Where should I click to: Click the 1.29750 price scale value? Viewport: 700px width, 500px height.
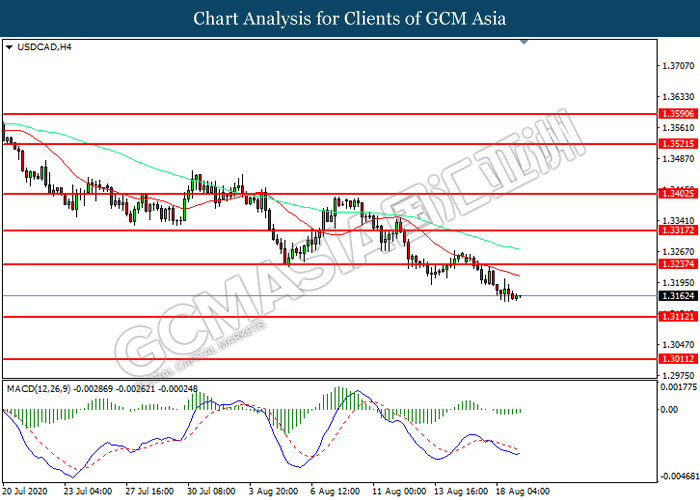[x=678, y=376]
